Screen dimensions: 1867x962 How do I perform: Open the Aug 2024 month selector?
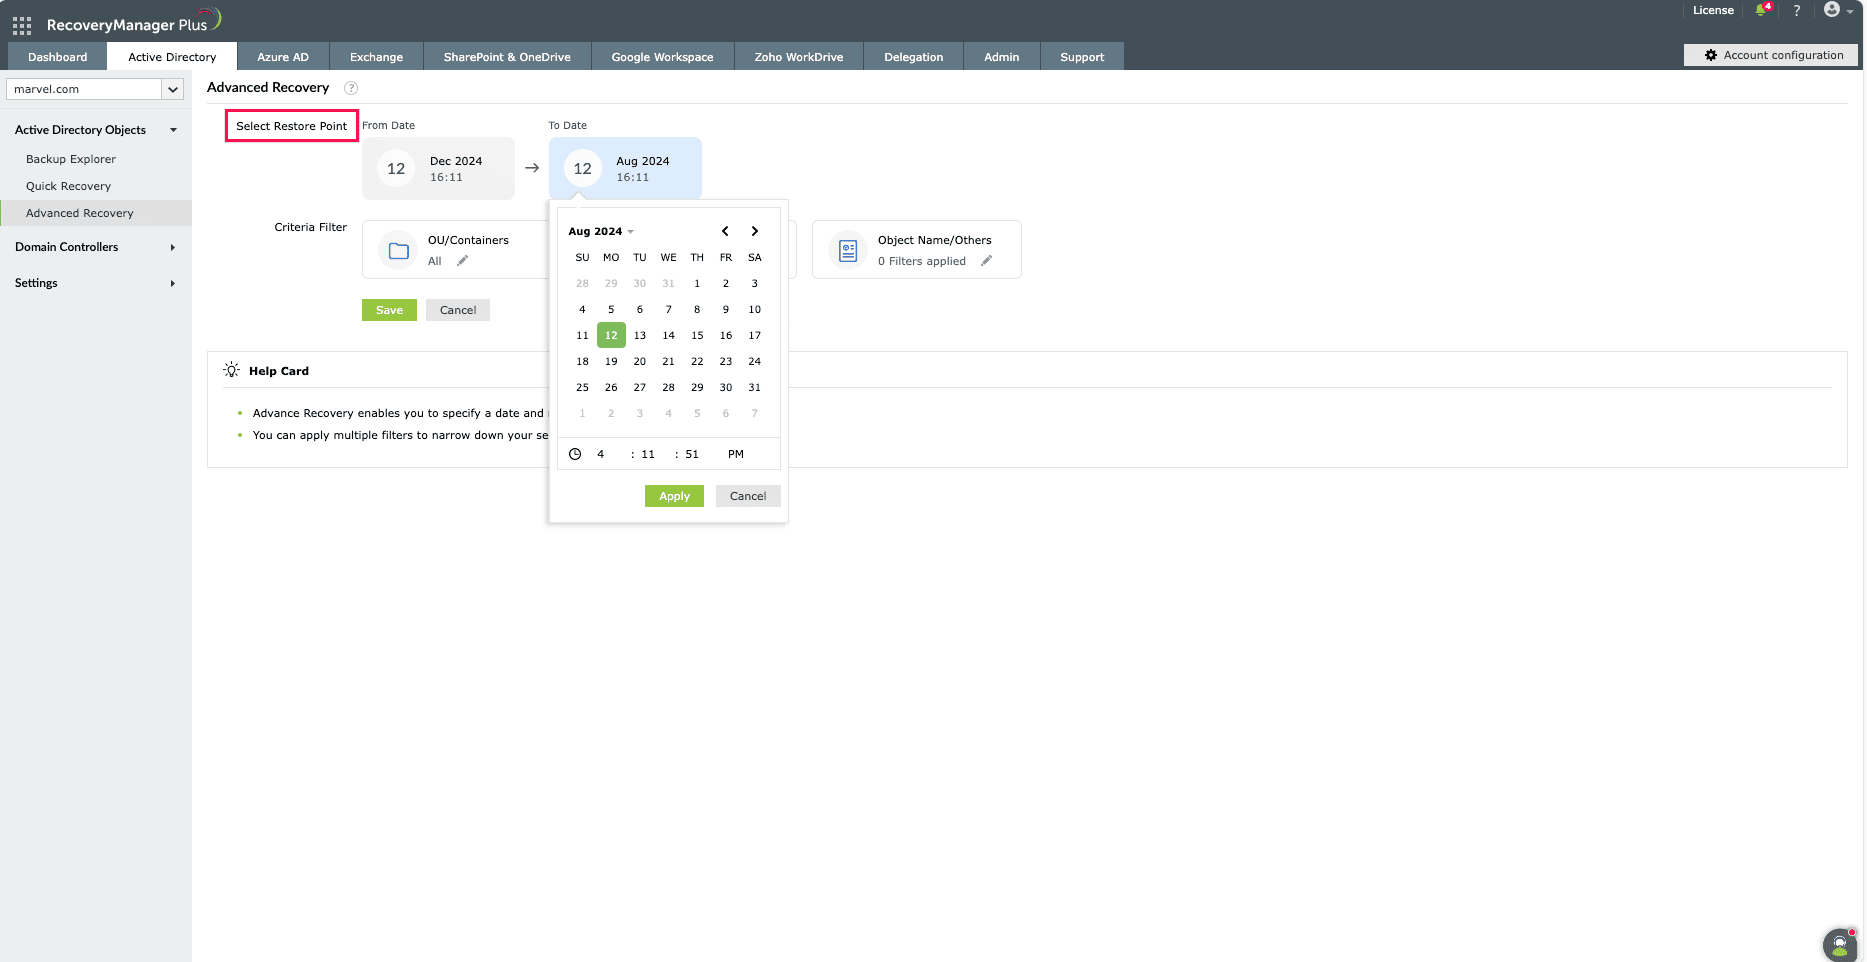tap(601, 231)
